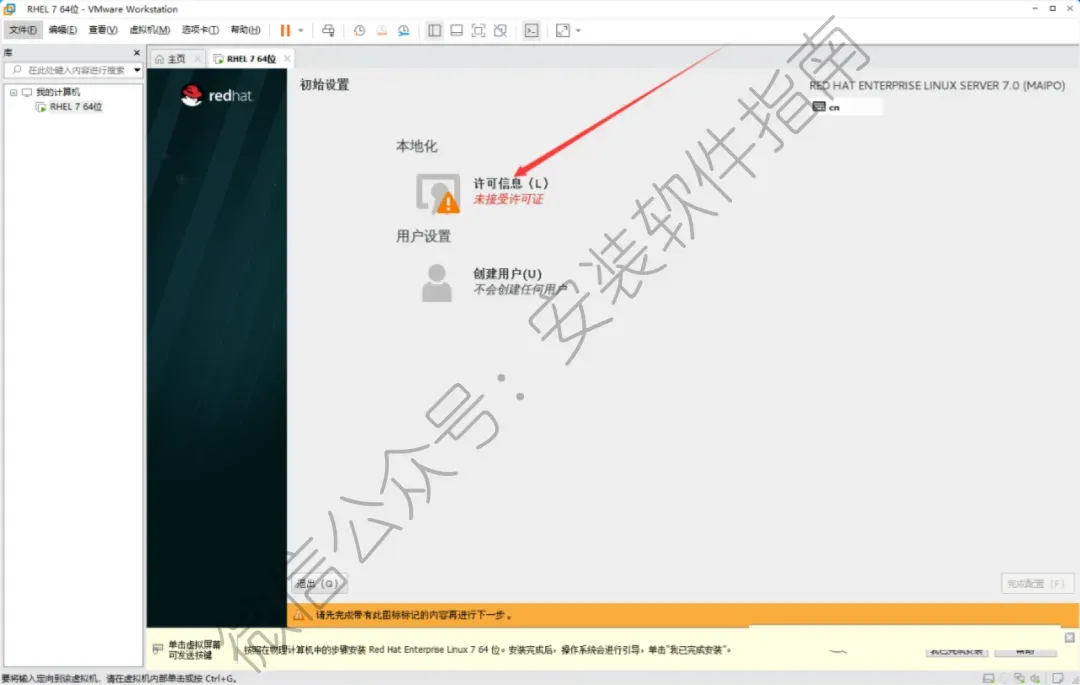1080x685 pixels.
Task: Click the CD/DVD status bar icon
Action: (1004, 678)
